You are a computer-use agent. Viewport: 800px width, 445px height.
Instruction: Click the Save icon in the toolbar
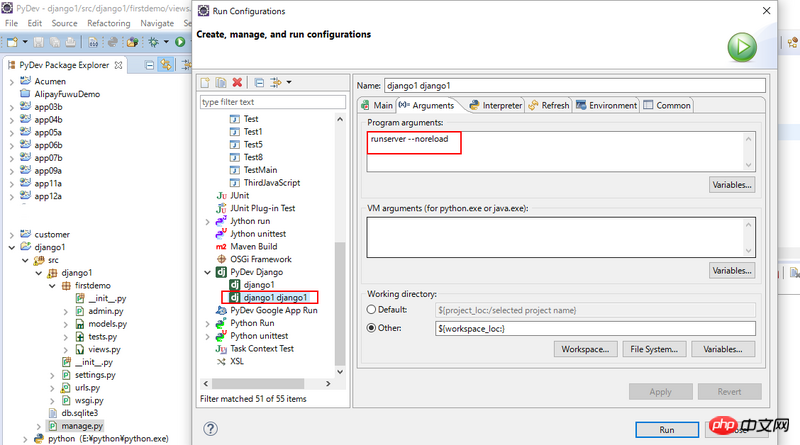[x=39, y=42]
